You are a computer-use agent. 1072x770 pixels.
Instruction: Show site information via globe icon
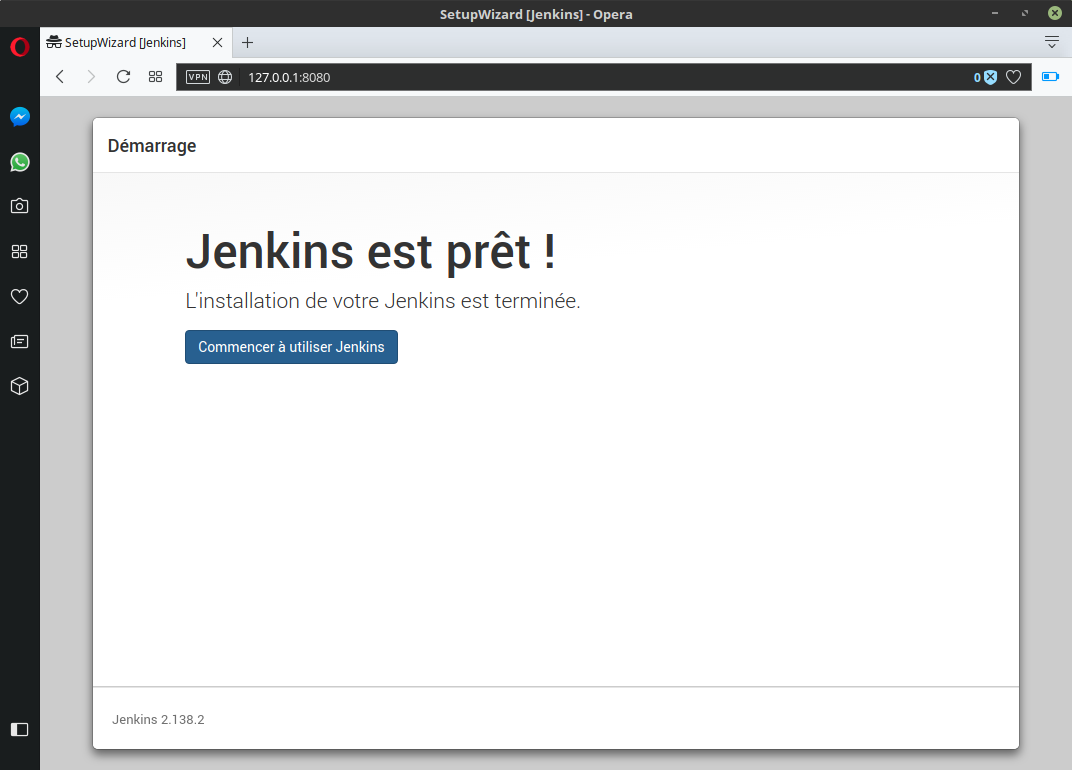tap(225, 77)
